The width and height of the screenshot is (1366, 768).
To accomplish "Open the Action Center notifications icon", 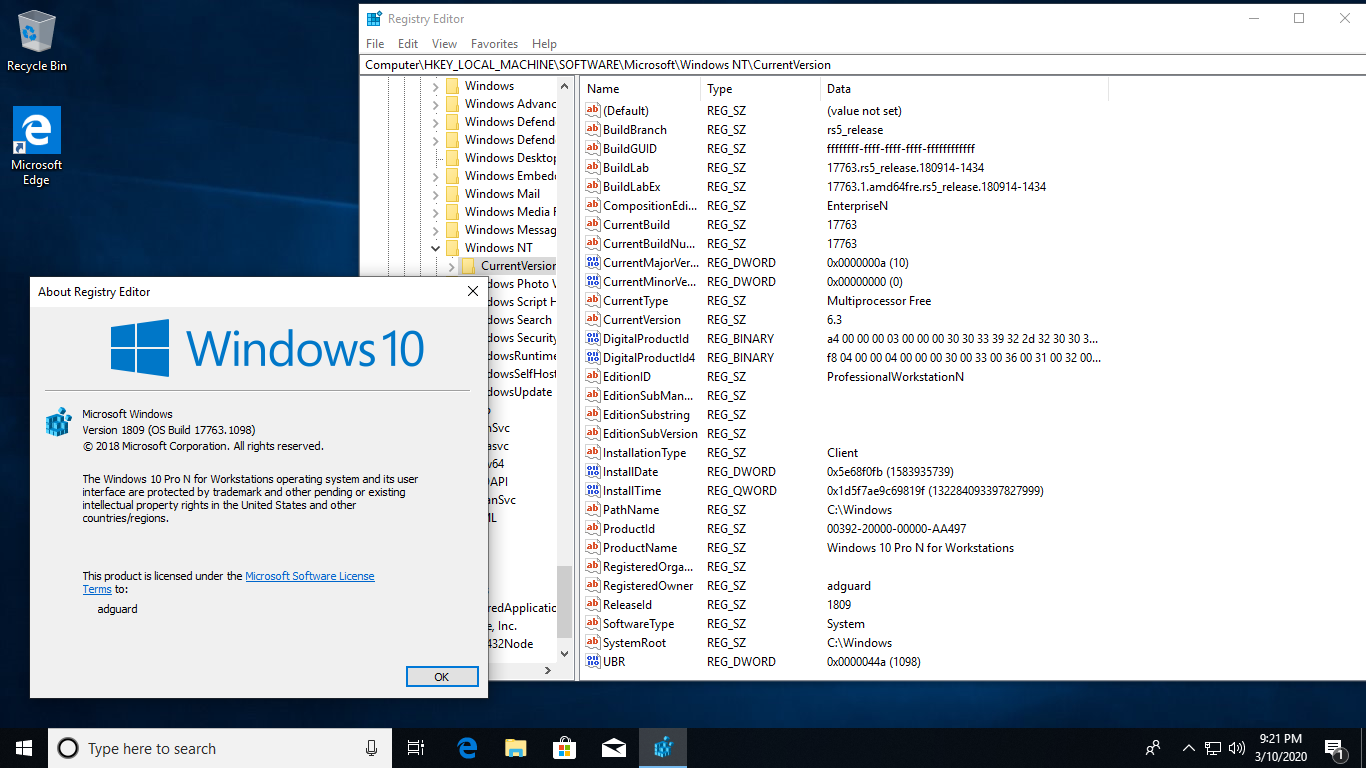I will point(1333,748).
